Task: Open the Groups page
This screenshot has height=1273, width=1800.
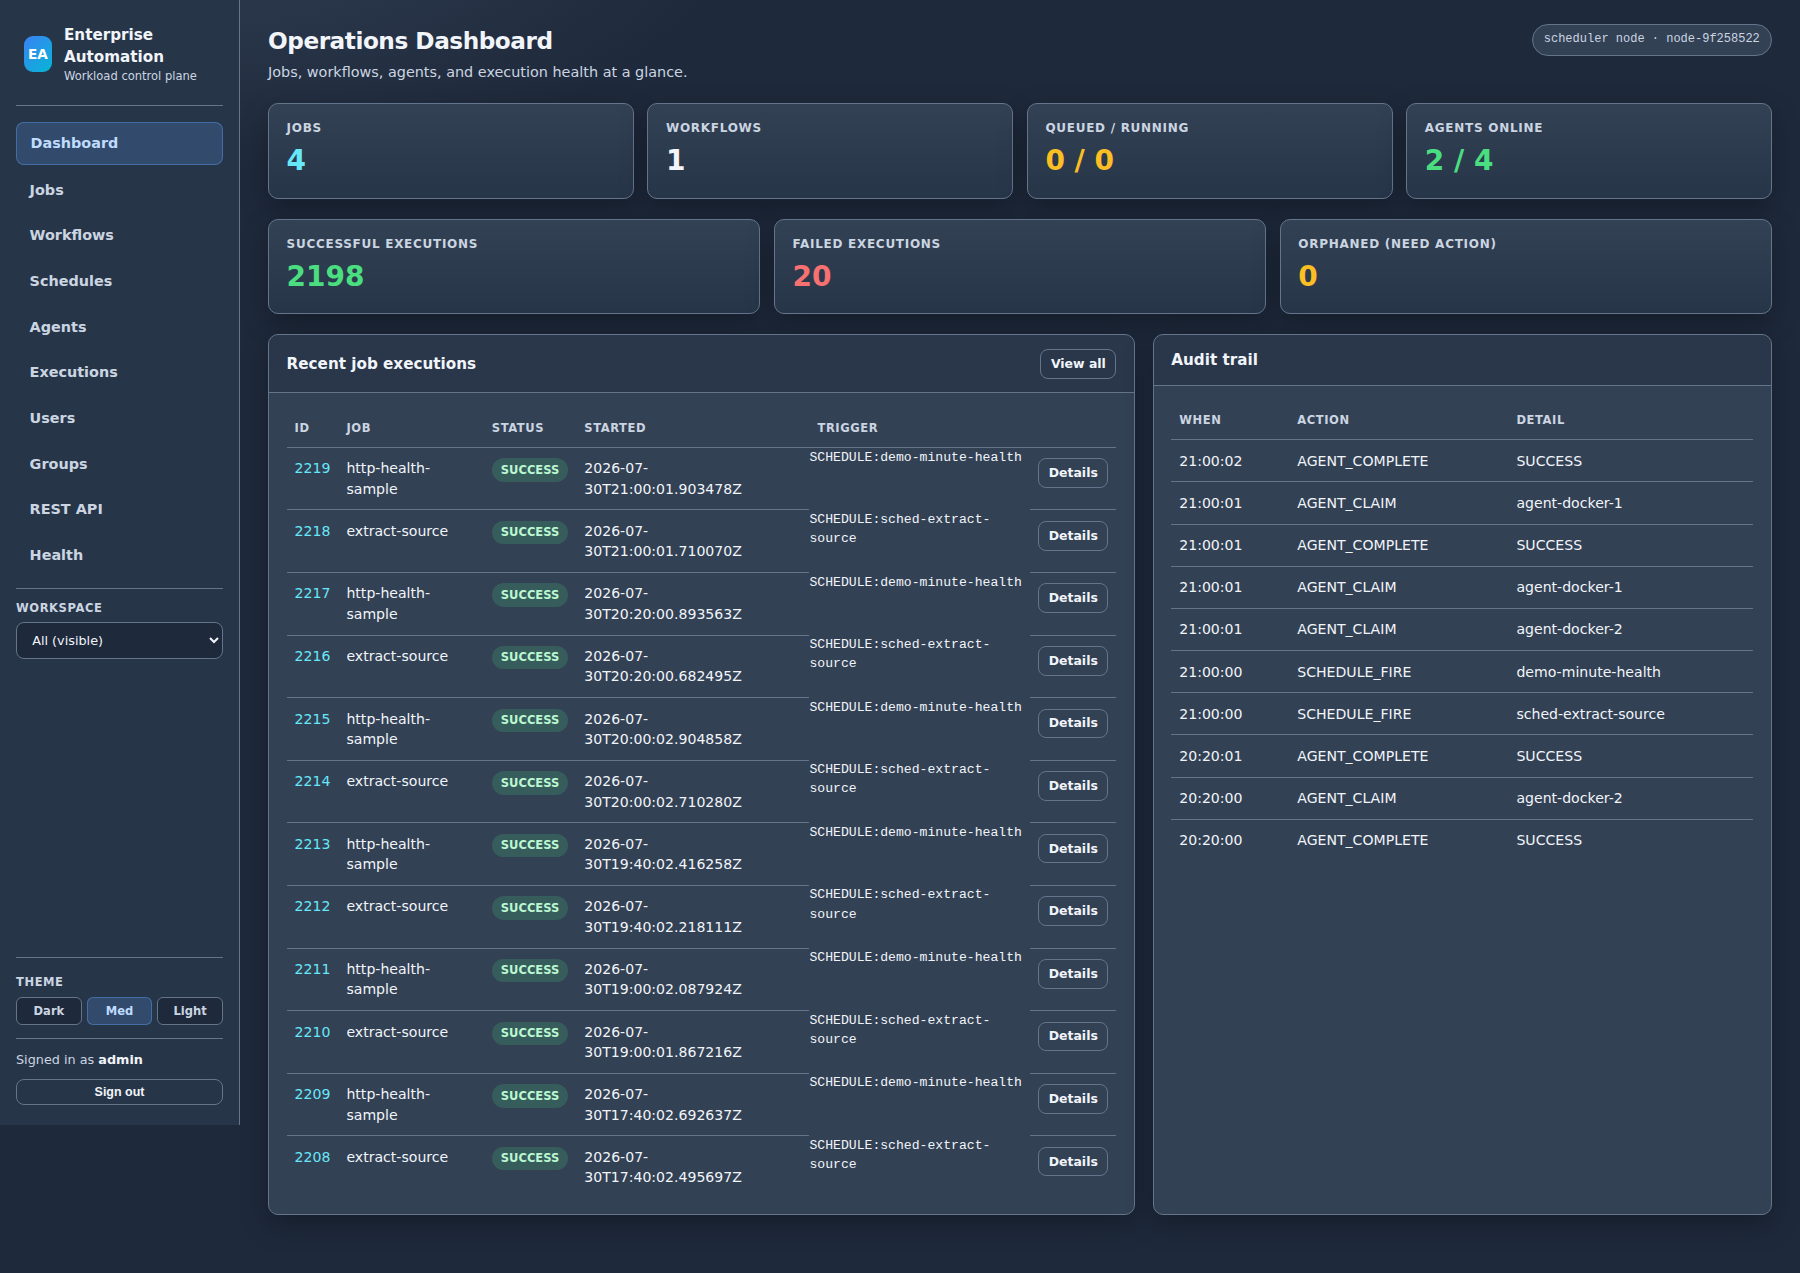Action: pyautogui.click(x=119, y=464)
